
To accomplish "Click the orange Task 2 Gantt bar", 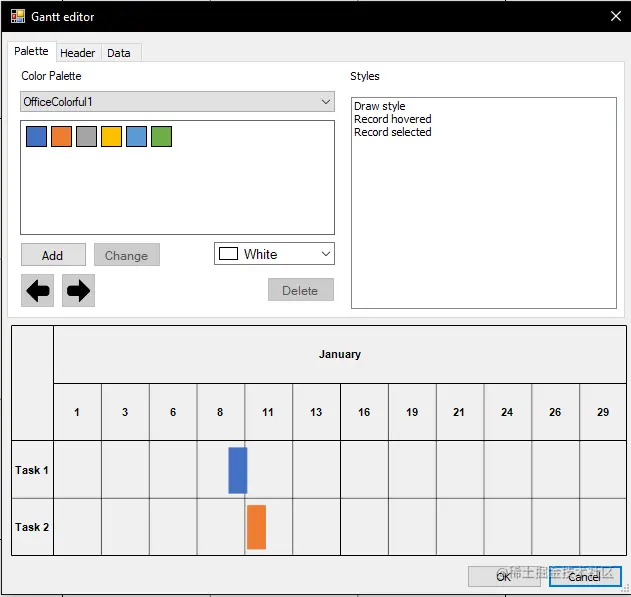I will (x=256, y=527).
